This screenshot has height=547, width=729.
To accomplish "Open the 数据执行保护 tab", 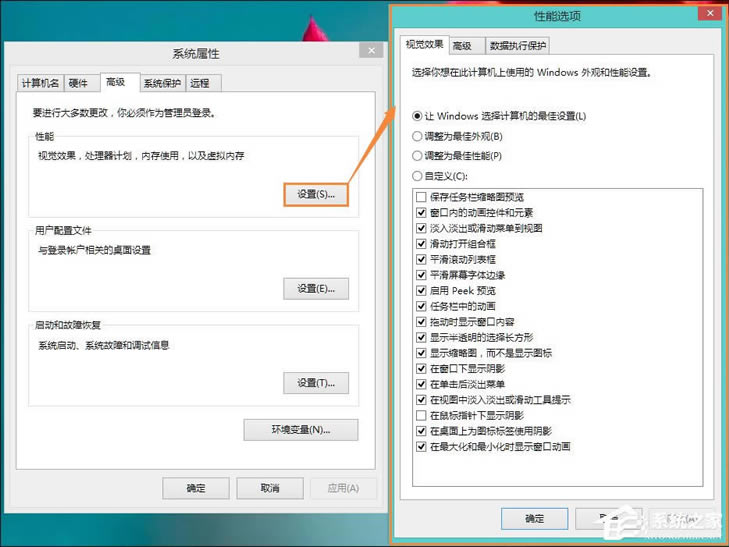I will tap(517, 46).
